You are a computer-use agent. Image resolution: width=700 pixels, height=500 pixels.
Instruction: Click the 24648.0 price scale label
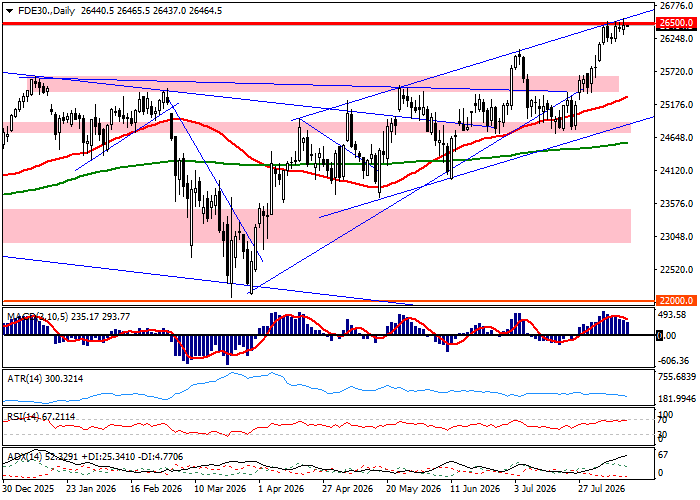coord(676,138)
